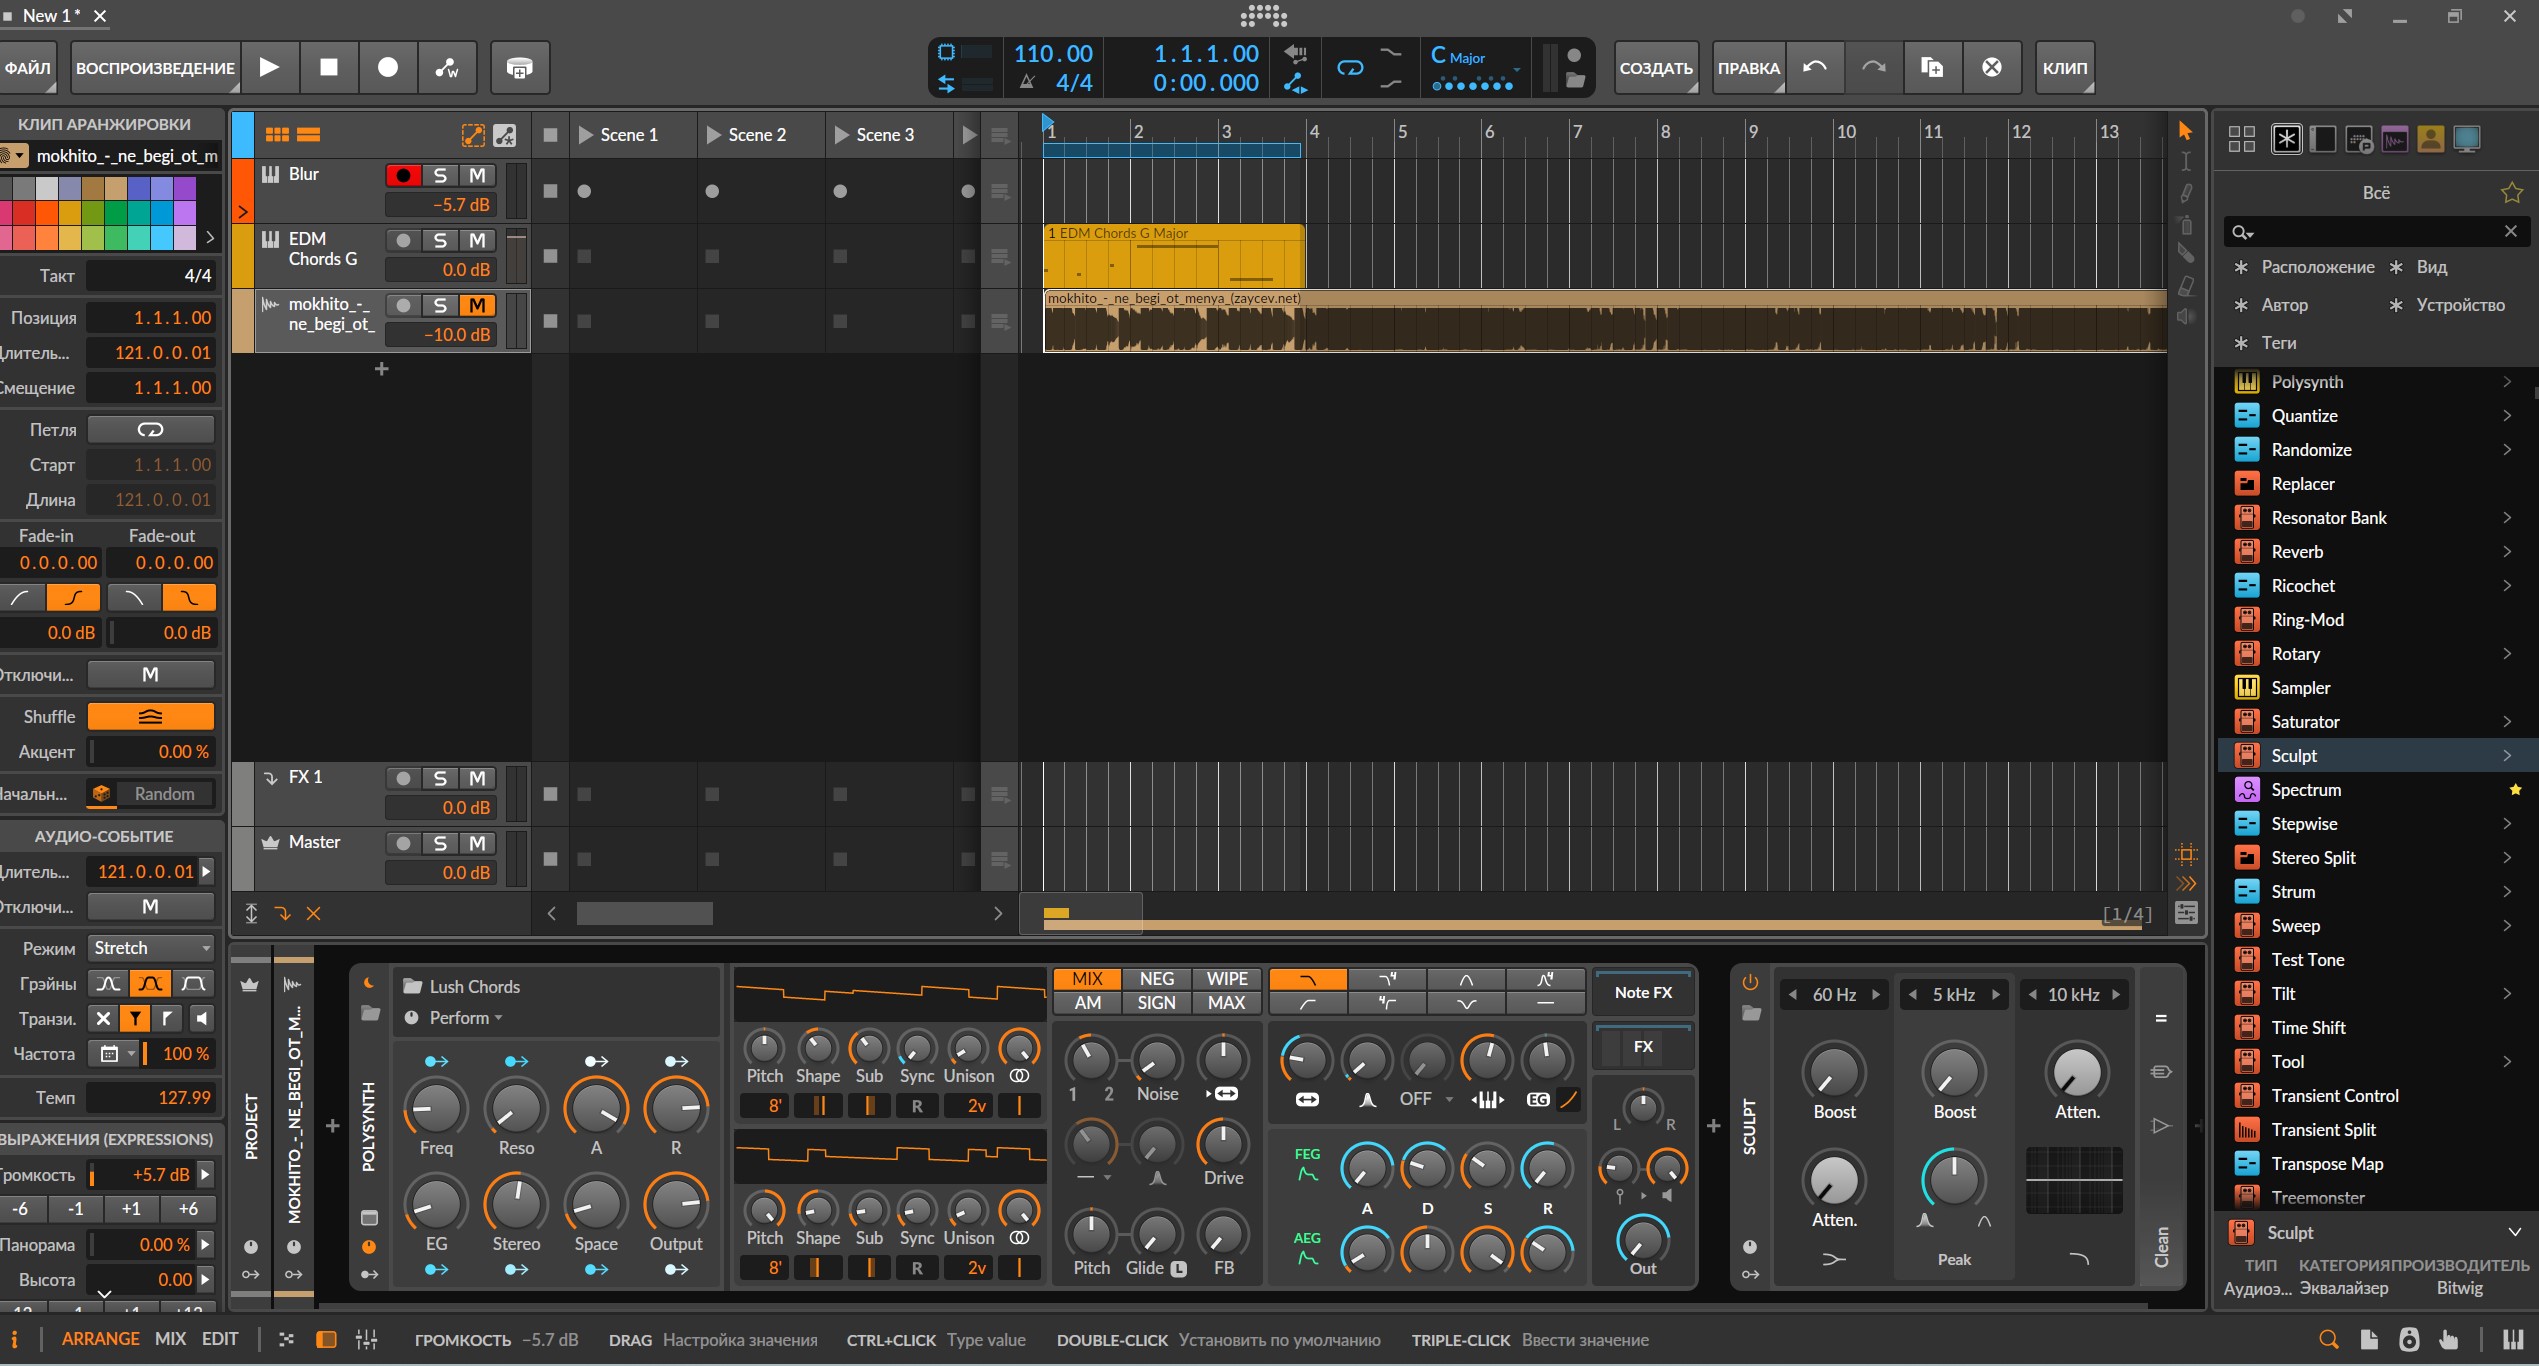
Task: Launch Scene 2
Action: point(713,134)
